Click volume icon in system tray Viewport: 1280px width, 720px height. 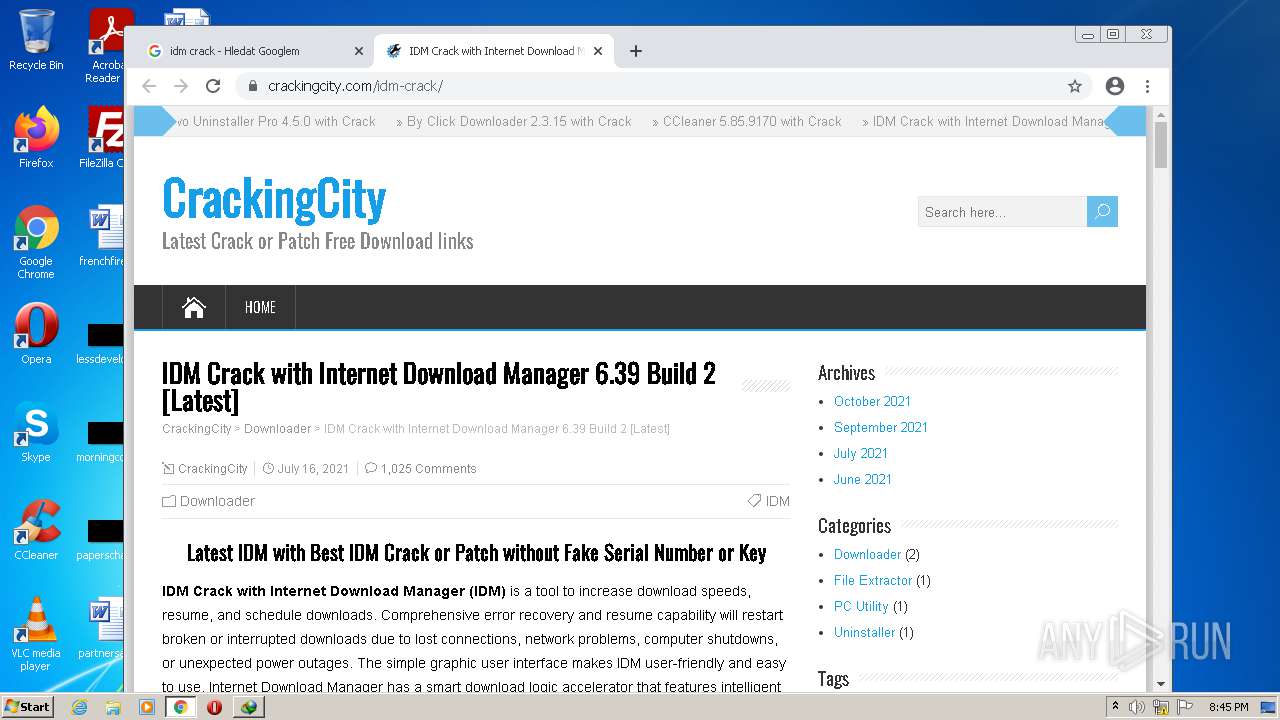[1136, 707]
